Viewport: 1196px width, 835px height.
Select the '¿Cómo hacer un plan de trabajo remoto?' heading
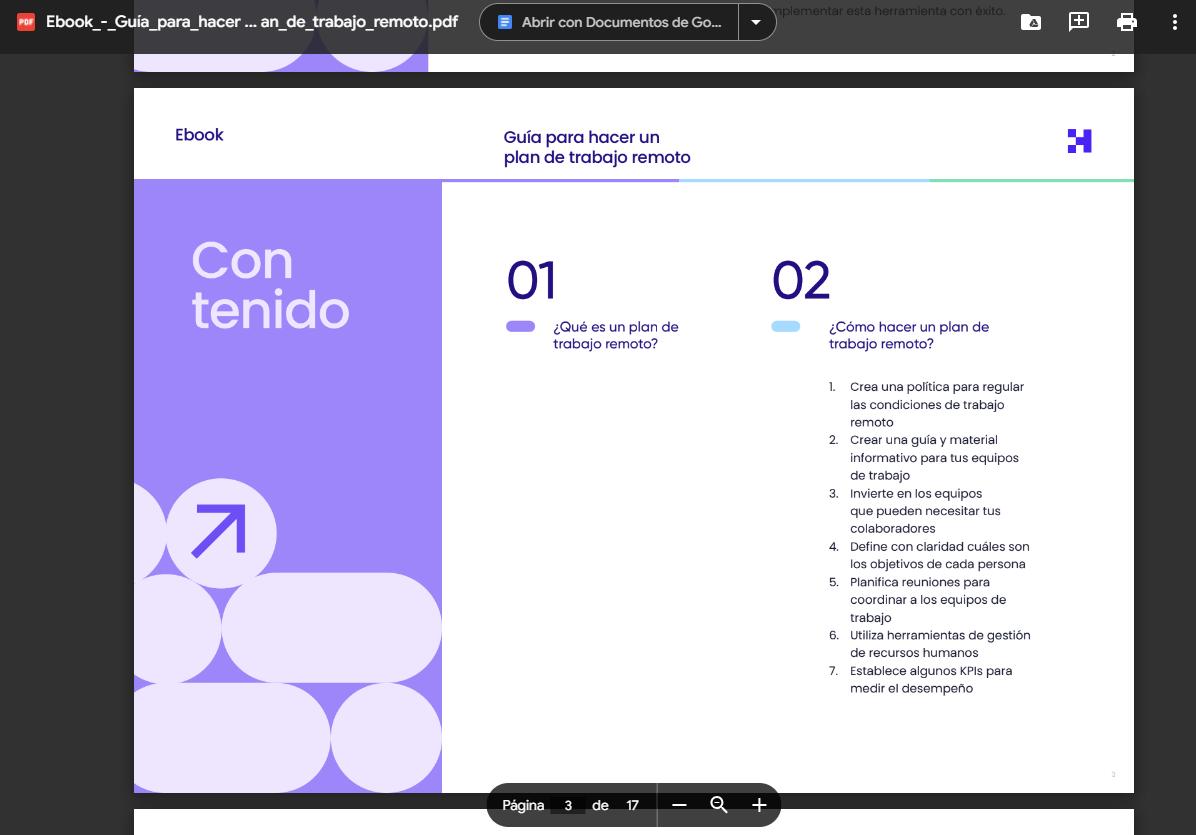tap(909, 335)
